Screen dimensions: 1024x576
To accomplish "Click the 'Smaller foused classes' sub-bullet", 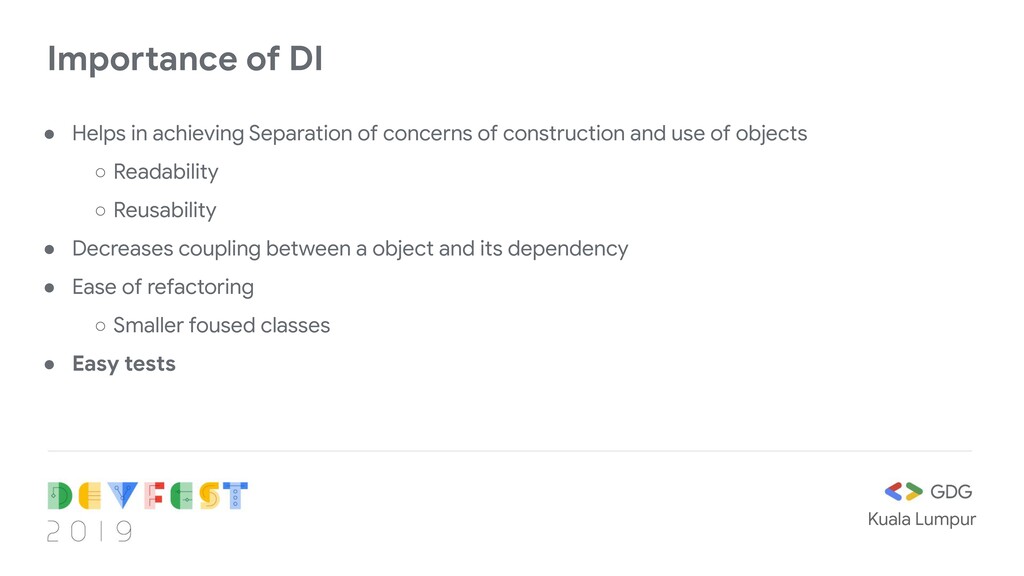I will tap(221, 325).
